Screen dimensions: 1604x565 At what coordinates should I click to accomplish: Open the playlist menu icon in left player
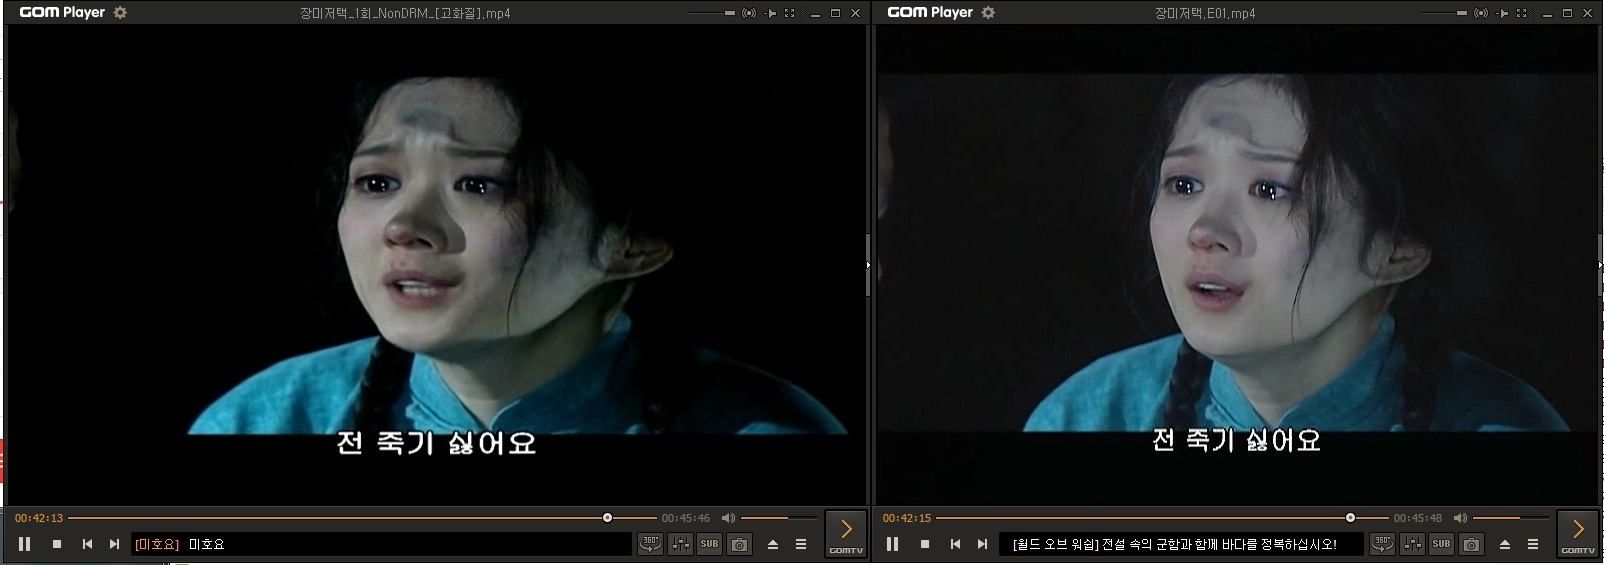point(801,544)
